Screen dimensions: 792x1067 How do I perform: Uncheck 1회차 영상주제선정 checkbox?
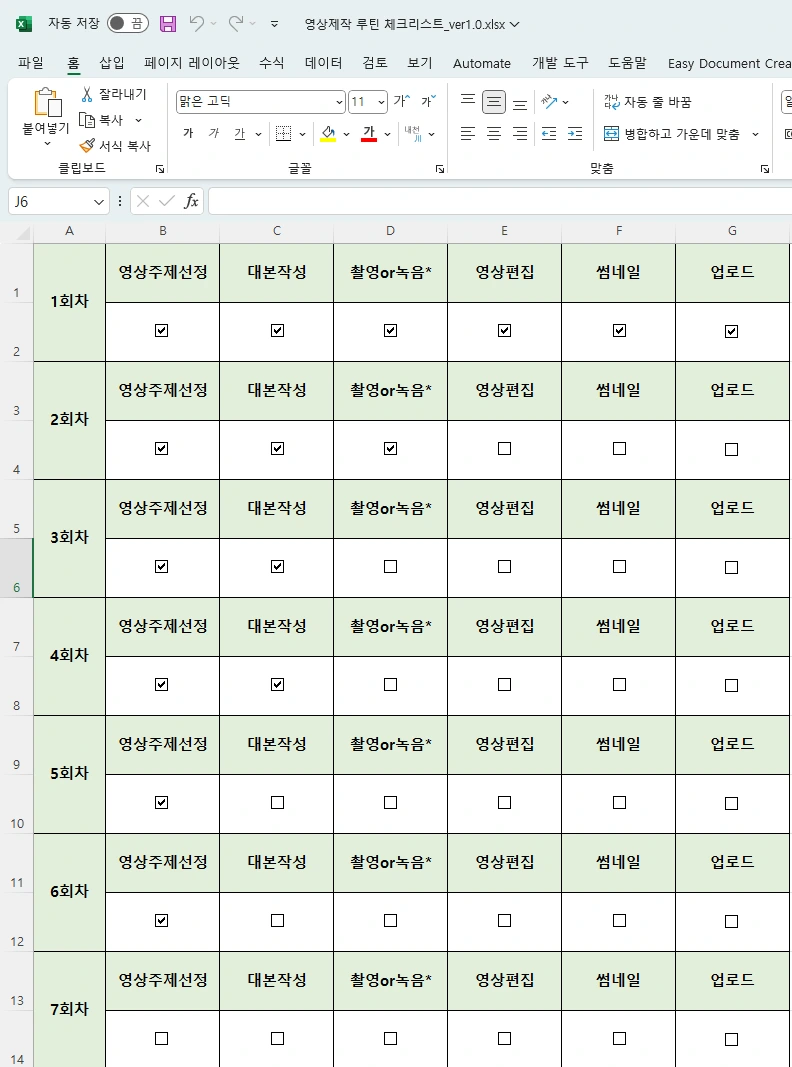(161, 331)
